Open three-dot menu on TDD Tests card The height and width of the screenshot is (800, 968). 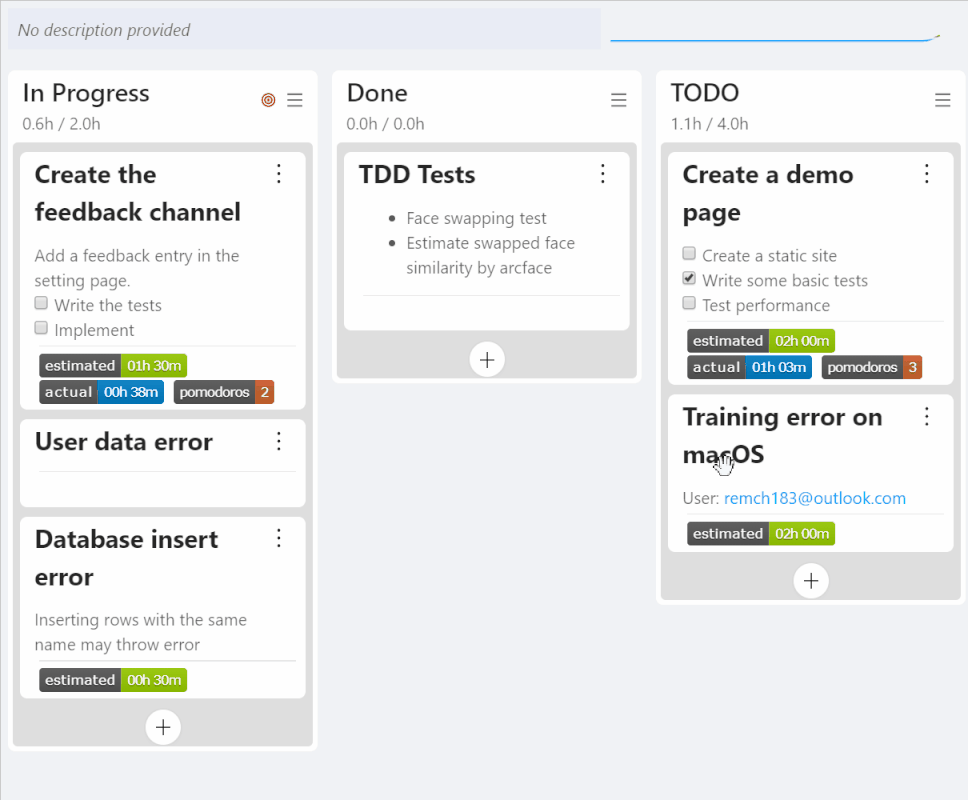click(603, 174)
